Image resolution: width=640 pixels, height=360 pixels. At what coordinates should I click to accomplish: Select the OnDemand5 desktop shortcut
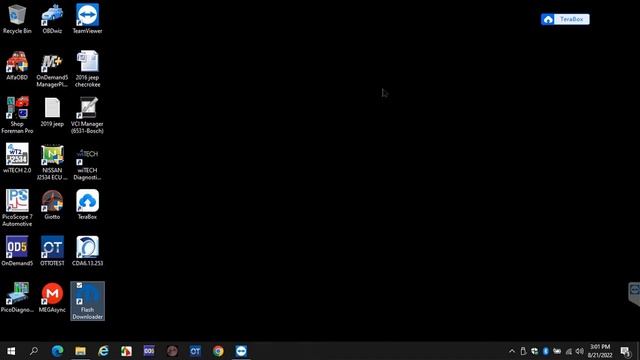17,251
